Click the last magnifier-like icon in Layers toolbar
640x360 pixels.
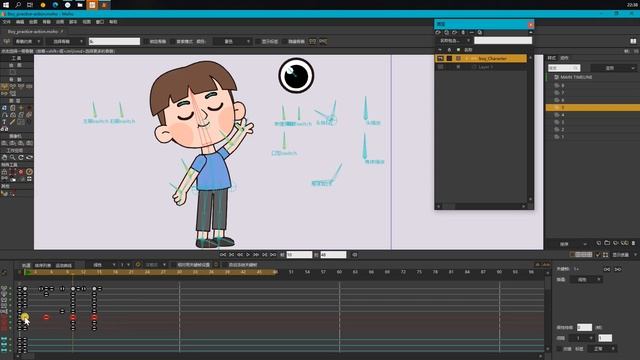[480, 32]
